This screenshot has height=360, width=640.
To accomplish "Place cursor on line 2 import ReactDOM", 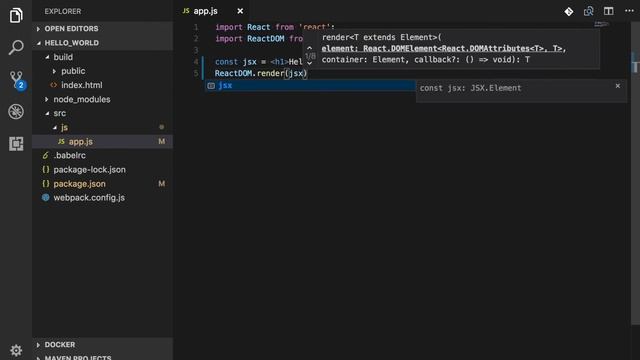I will 259,39.
